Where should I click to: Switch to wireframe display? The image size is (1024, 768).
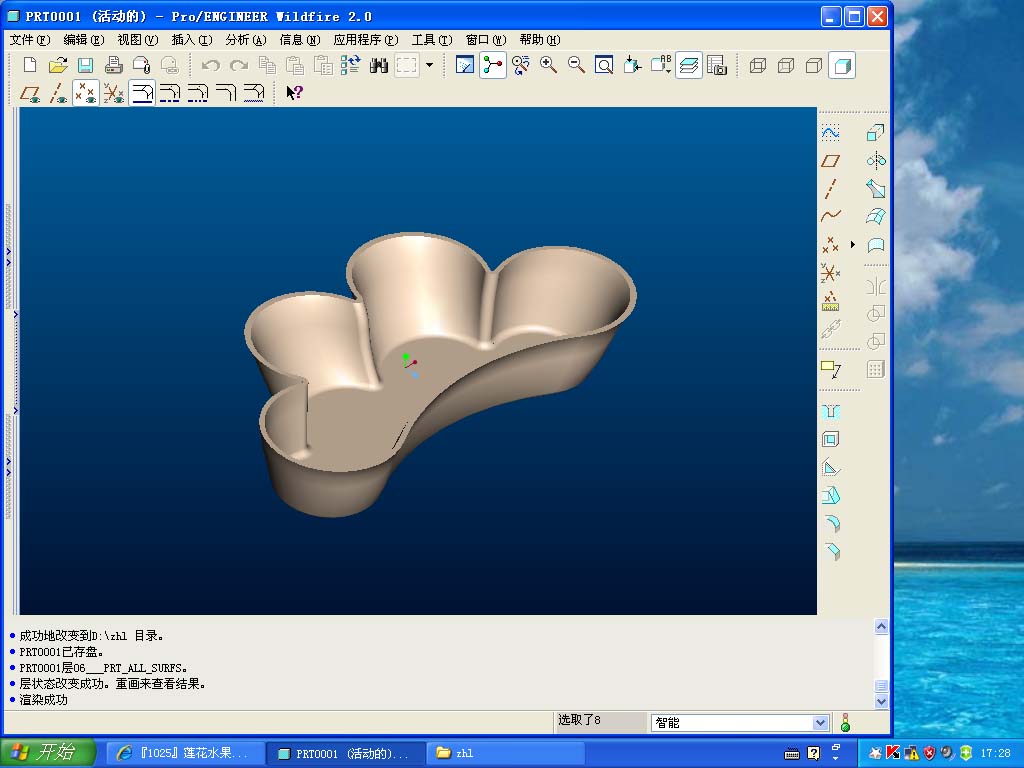click(x=758, y=65)
